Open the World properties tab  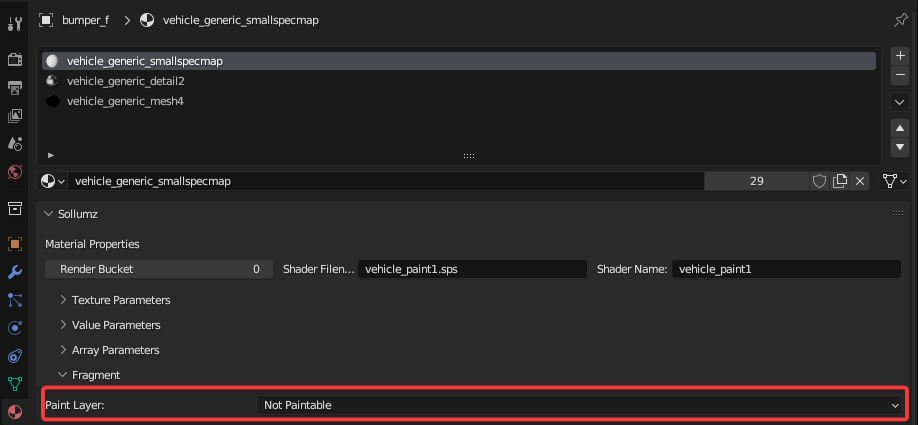[15, 172]
